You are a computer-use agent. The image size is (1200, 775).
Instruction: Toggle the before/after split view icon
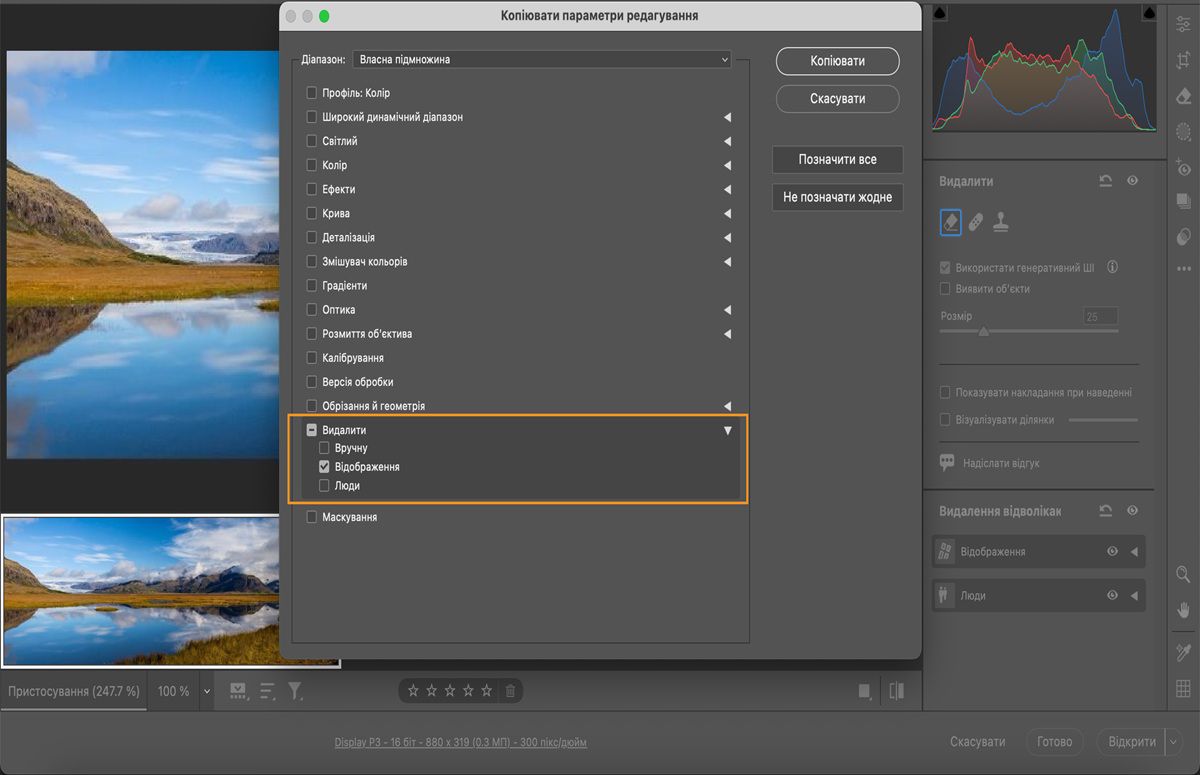[896, 690]
